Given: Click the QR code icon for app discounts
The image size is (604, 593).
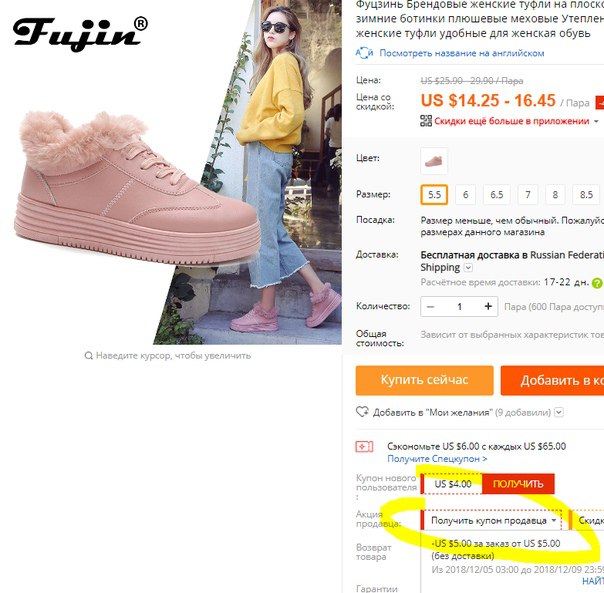Looking at the screenshot, I should (x=426, y=121).
